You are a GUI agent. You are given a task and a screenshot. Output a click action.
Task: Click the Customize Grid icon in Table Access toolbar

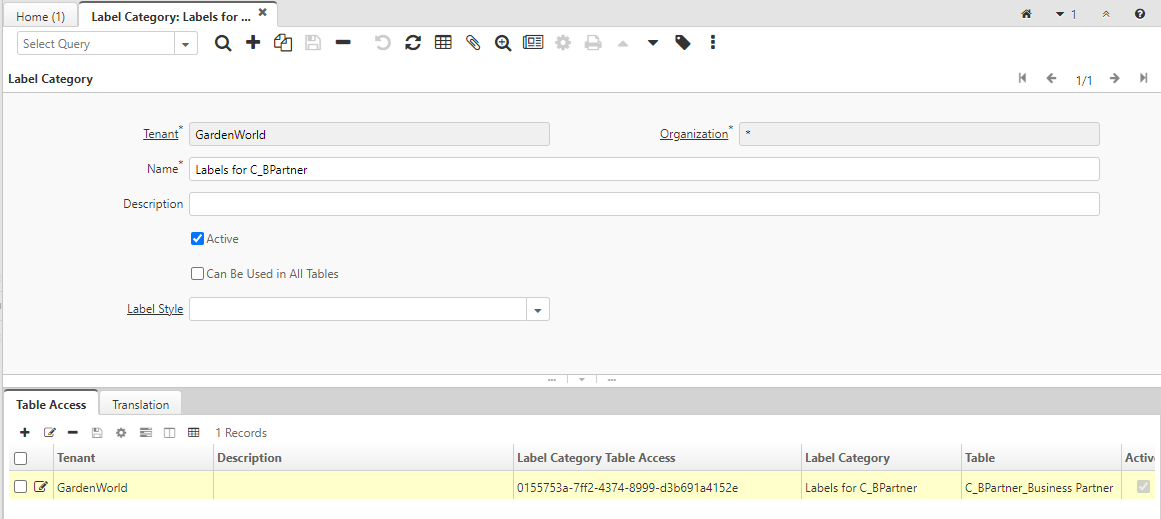(193, 432)
